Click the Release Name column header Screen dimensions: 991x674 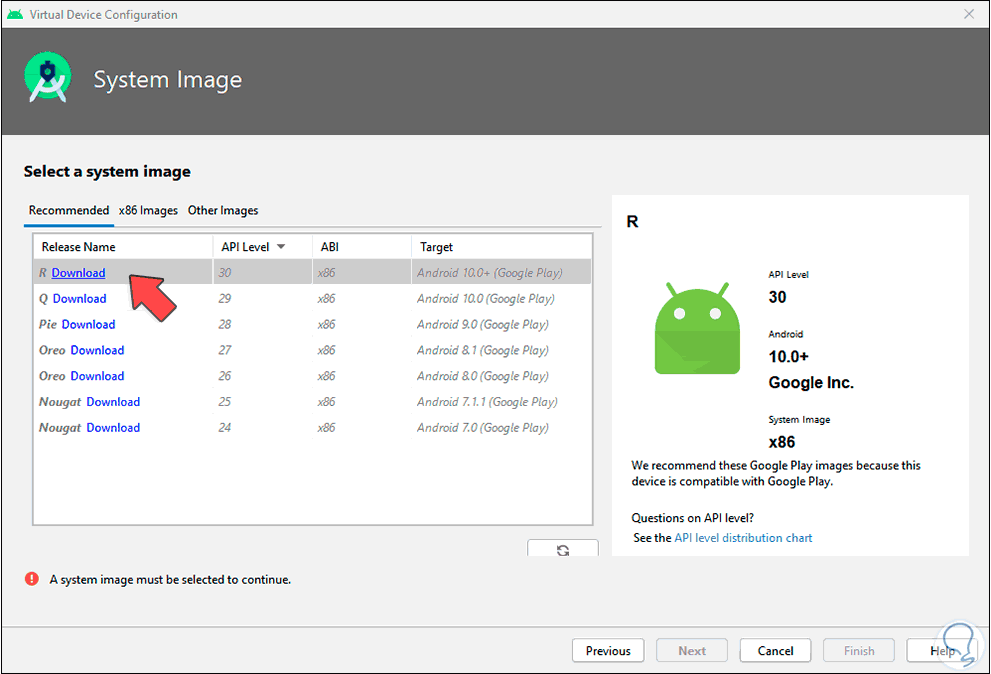point(78,247)
